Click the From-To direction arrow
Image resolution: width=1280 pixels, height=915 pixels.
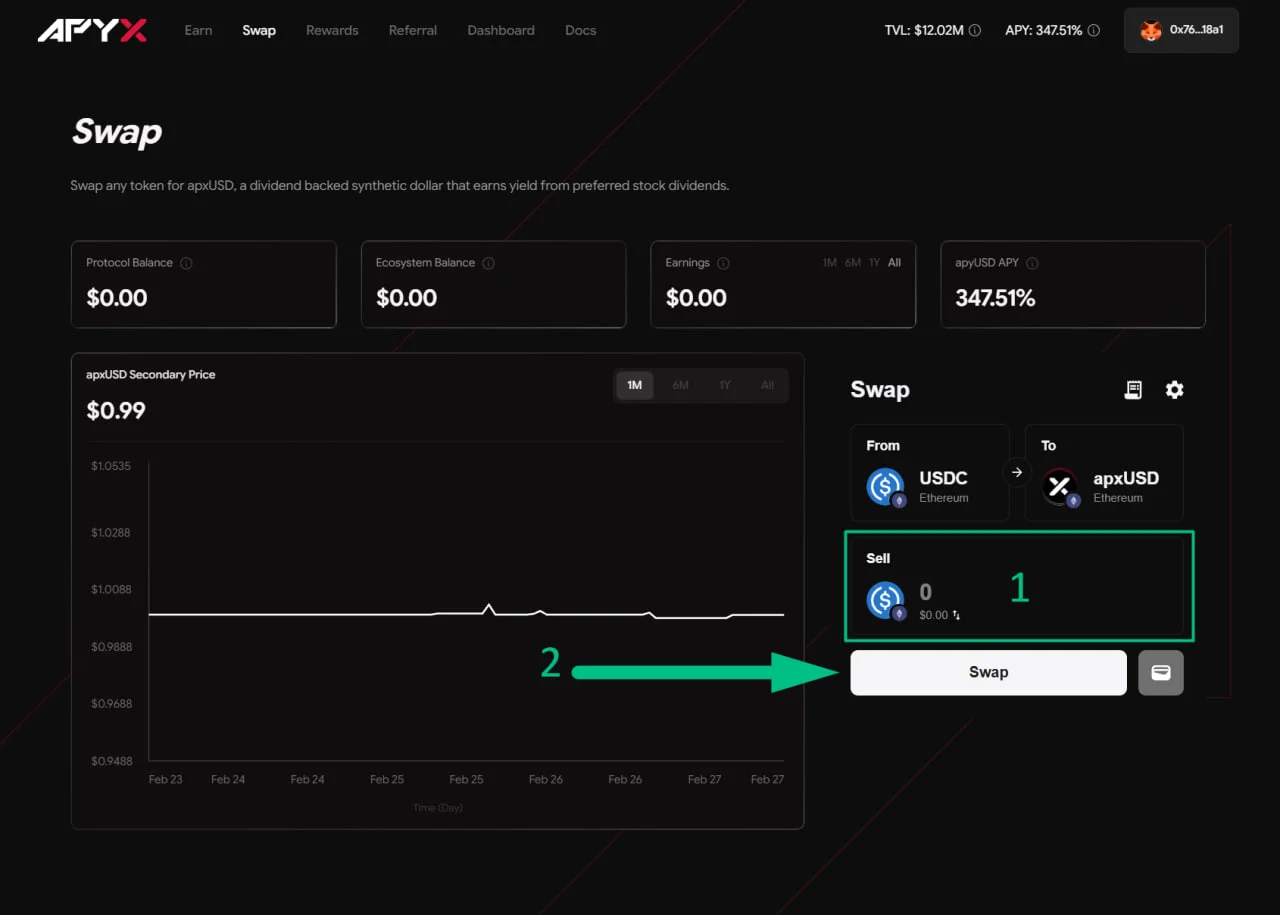(1017, 472)
